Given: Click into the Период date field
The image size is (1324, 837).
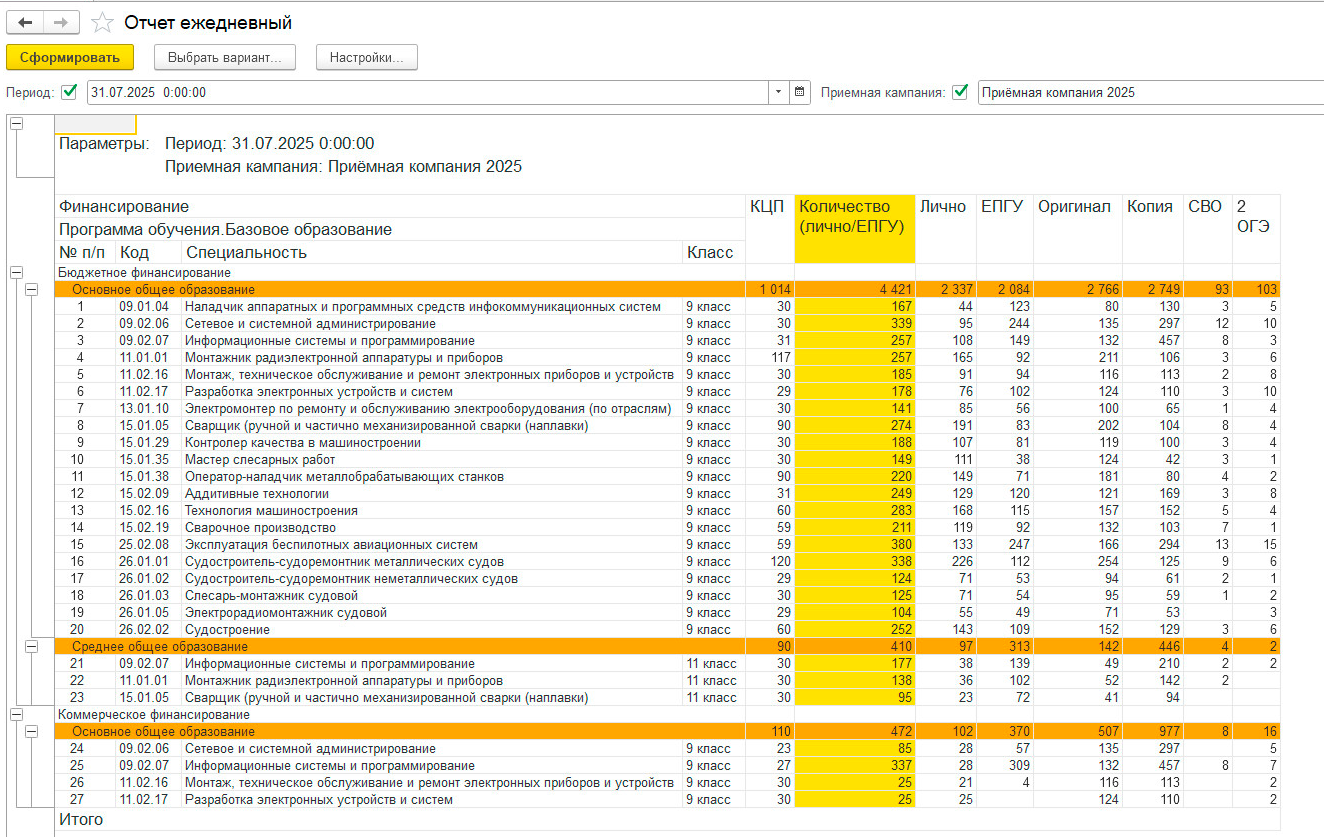Looking at the screenshot, I should tap(428, 92).
